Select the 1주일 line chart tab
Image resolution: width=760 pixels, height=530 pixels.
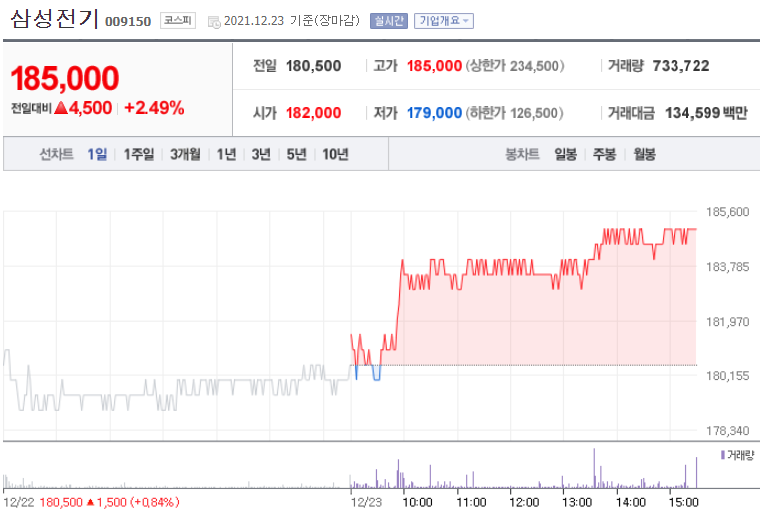(139, 154)
